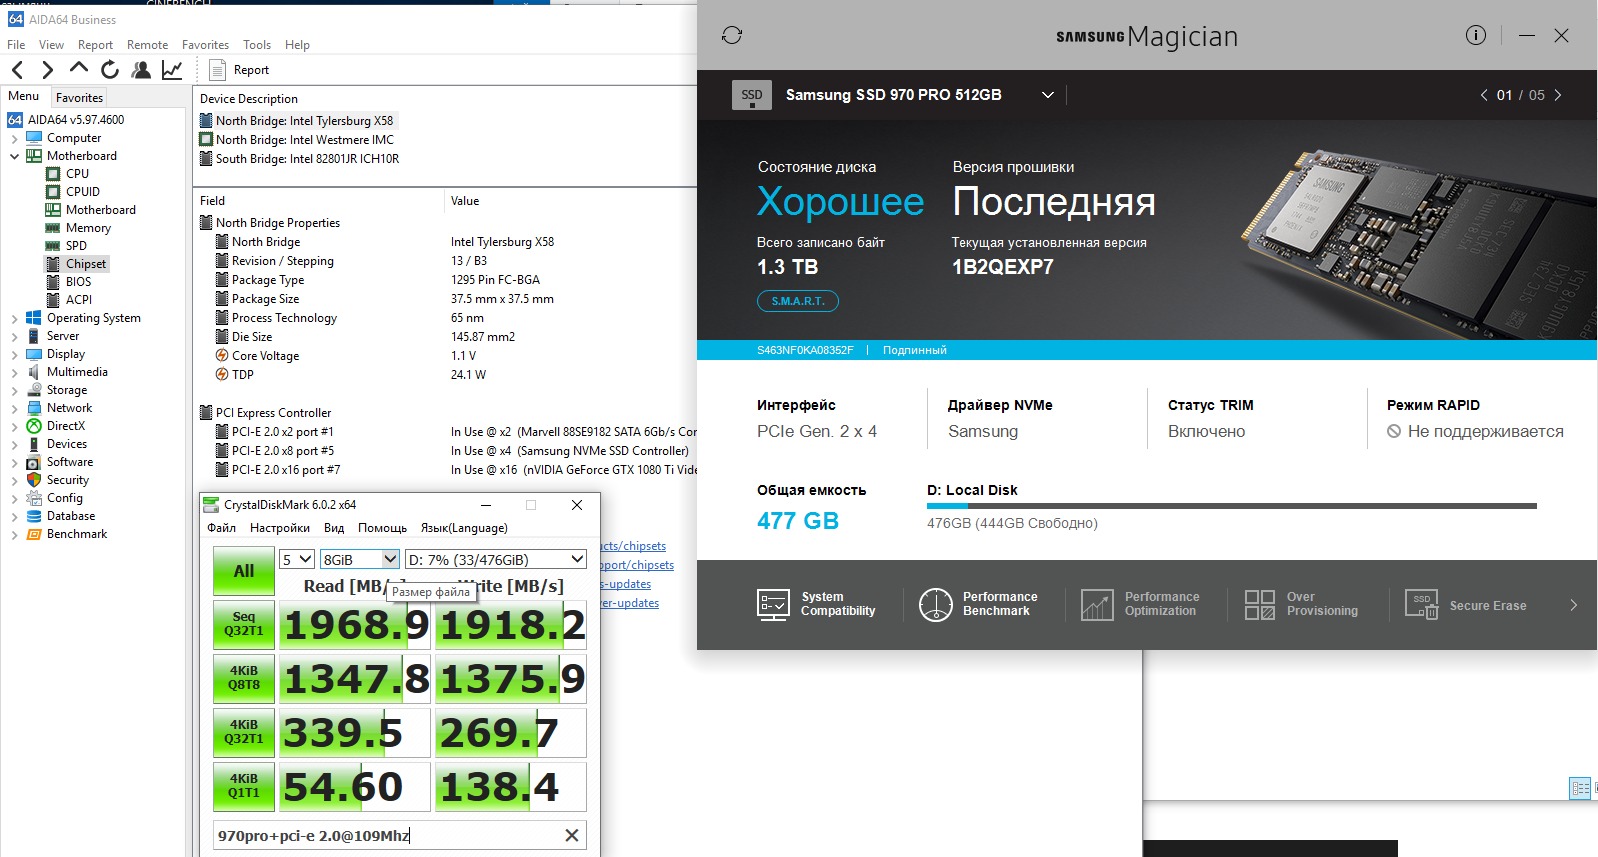Select Memory in the AIDA64 tree
Viewport: 1598px width, 857px height.
88,228
